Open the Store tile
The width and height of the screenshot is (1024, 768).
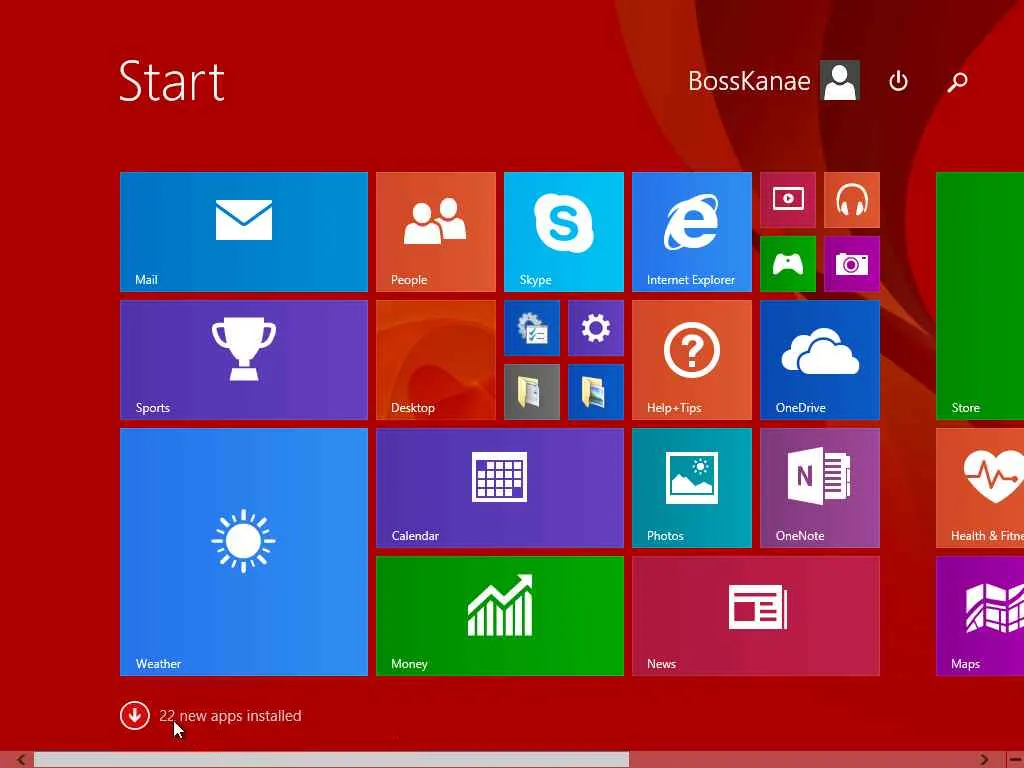tap(980, 296)
